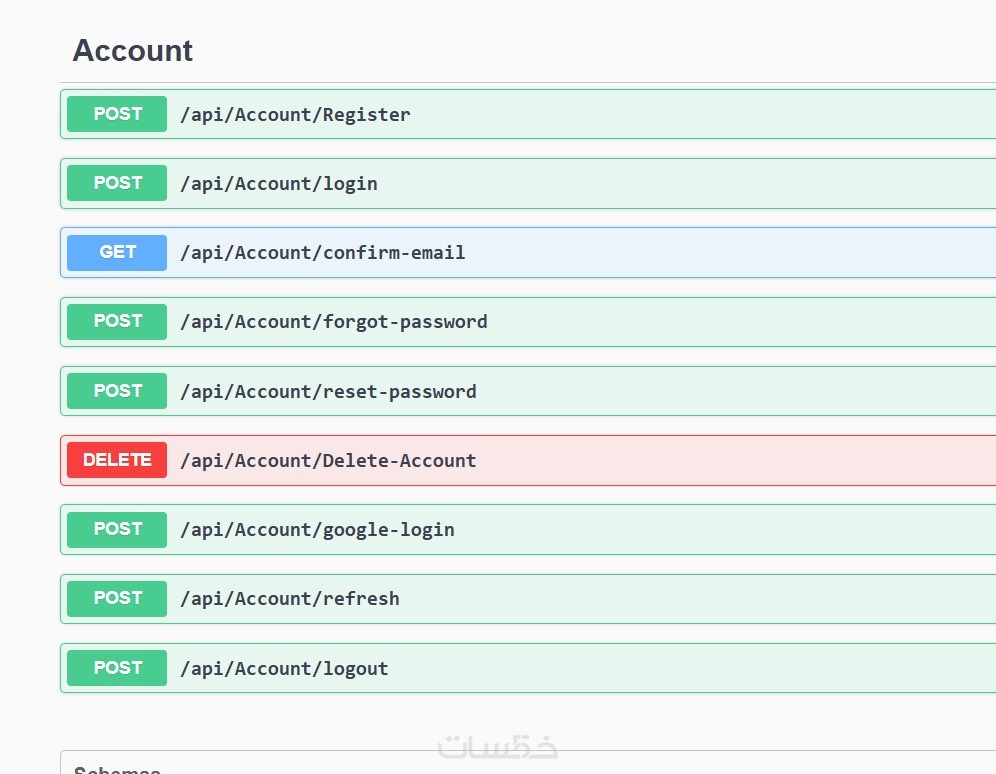This screenshot has width=996, height=774.
Task: Expand the /api/Account/logout endpoint path
Action: tap(284, 669)
